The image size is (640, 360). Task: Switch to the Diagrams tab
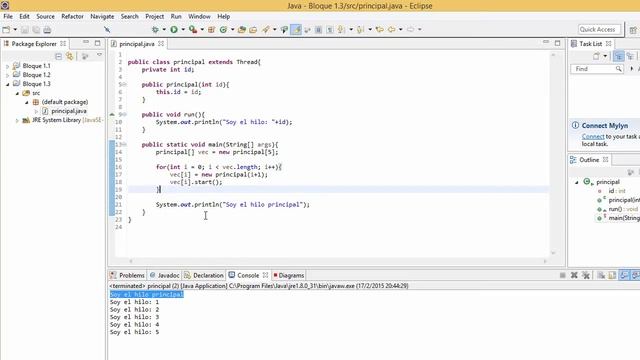click(289, 276)
